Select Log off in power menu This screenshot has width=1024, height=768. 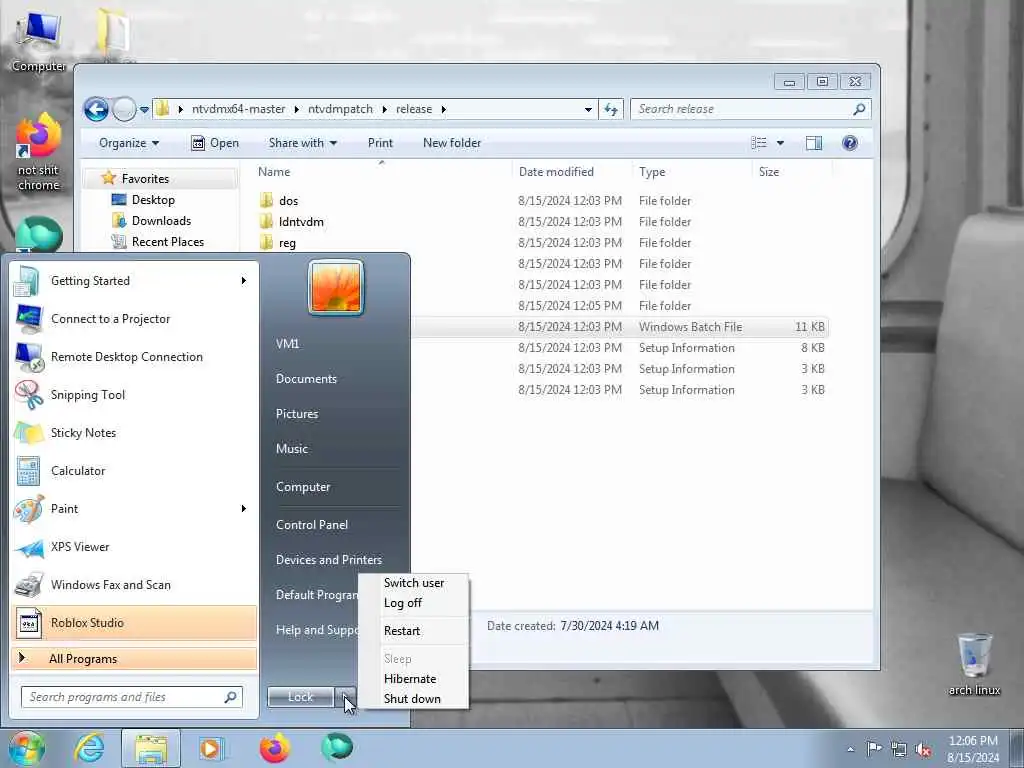coord(414,603)
